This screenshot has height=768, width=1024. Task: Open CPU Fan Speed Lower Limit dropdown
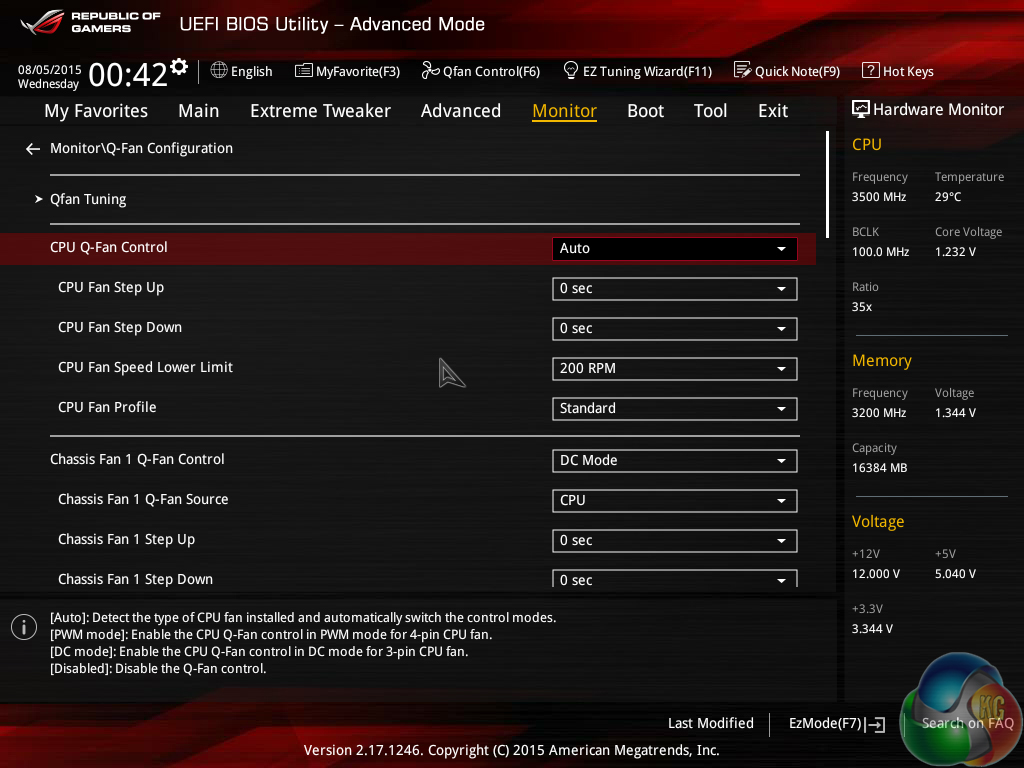coord(675,368)
